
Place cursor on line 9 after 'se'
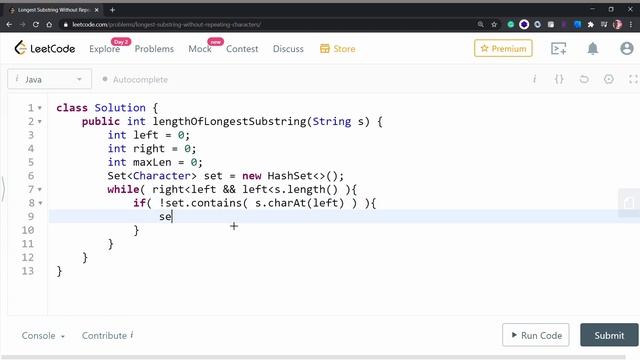coord(173,217)
